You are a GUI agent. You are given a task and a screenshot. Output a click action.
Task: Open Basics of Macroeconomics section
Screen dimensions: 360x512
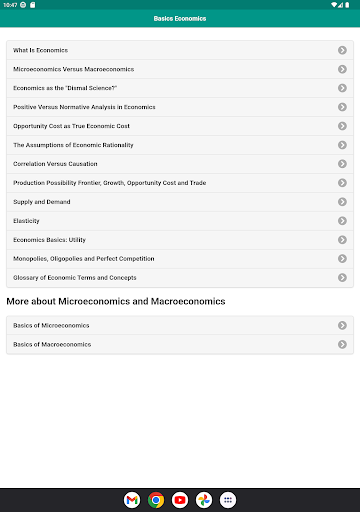(x=180, y=344)
